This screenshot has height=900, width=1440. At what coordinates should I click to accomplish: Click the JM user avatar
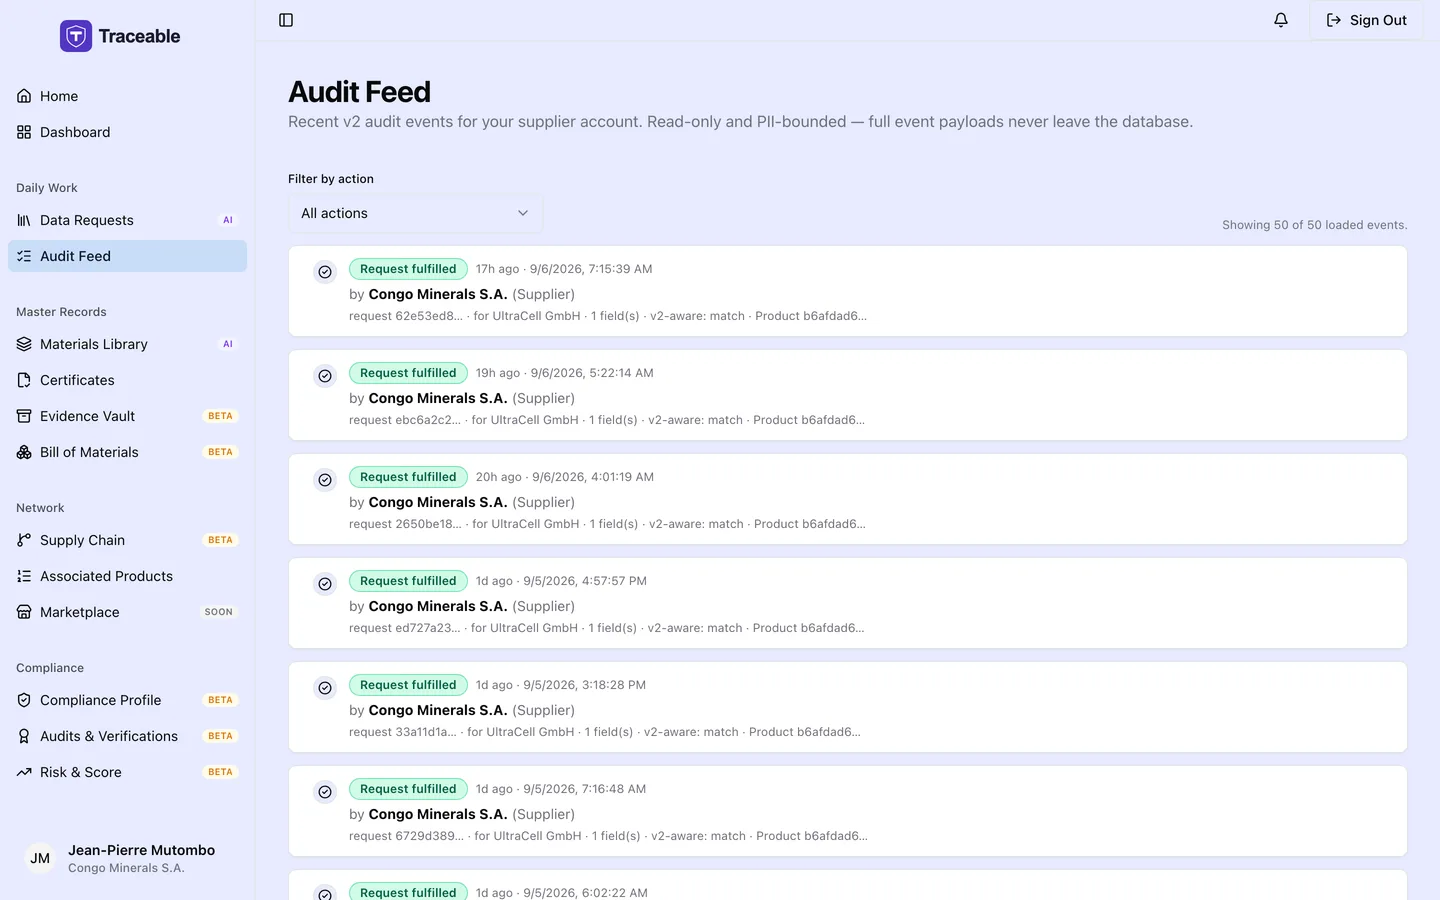(40, 858)
